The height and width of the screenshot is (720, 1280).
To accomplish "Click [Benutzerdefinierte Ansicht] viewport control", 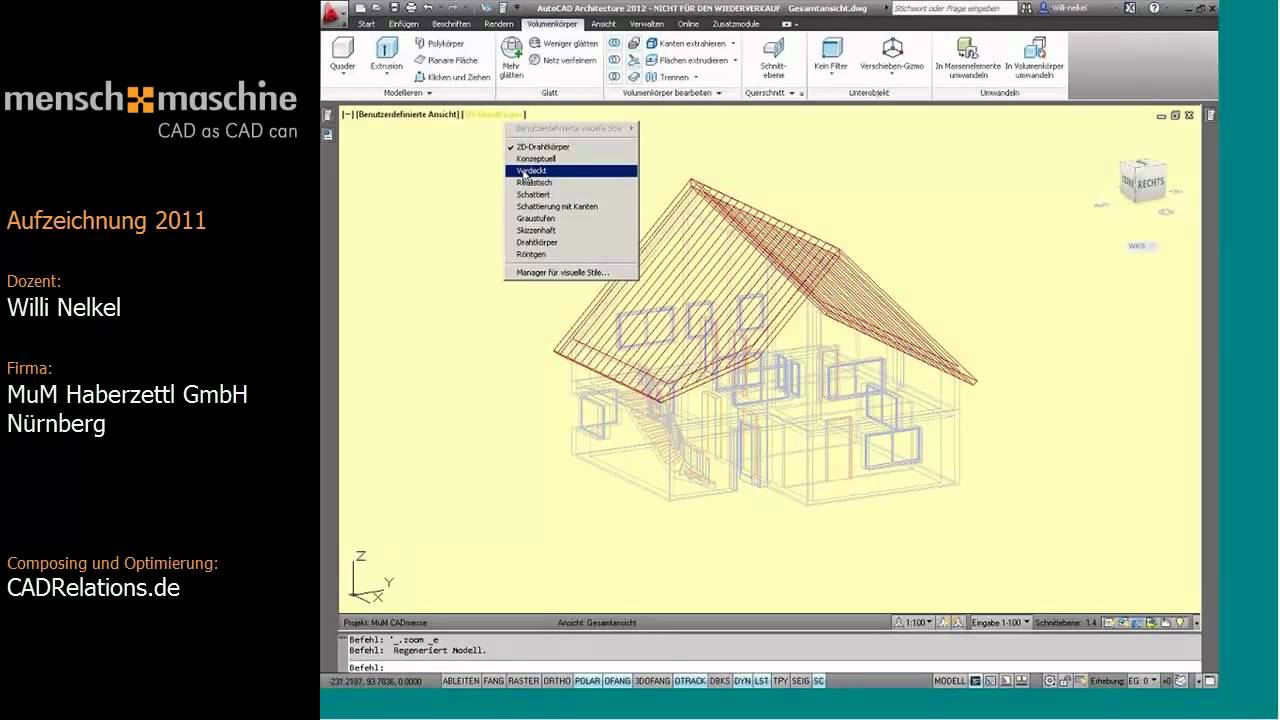I will tap(408, 115).
